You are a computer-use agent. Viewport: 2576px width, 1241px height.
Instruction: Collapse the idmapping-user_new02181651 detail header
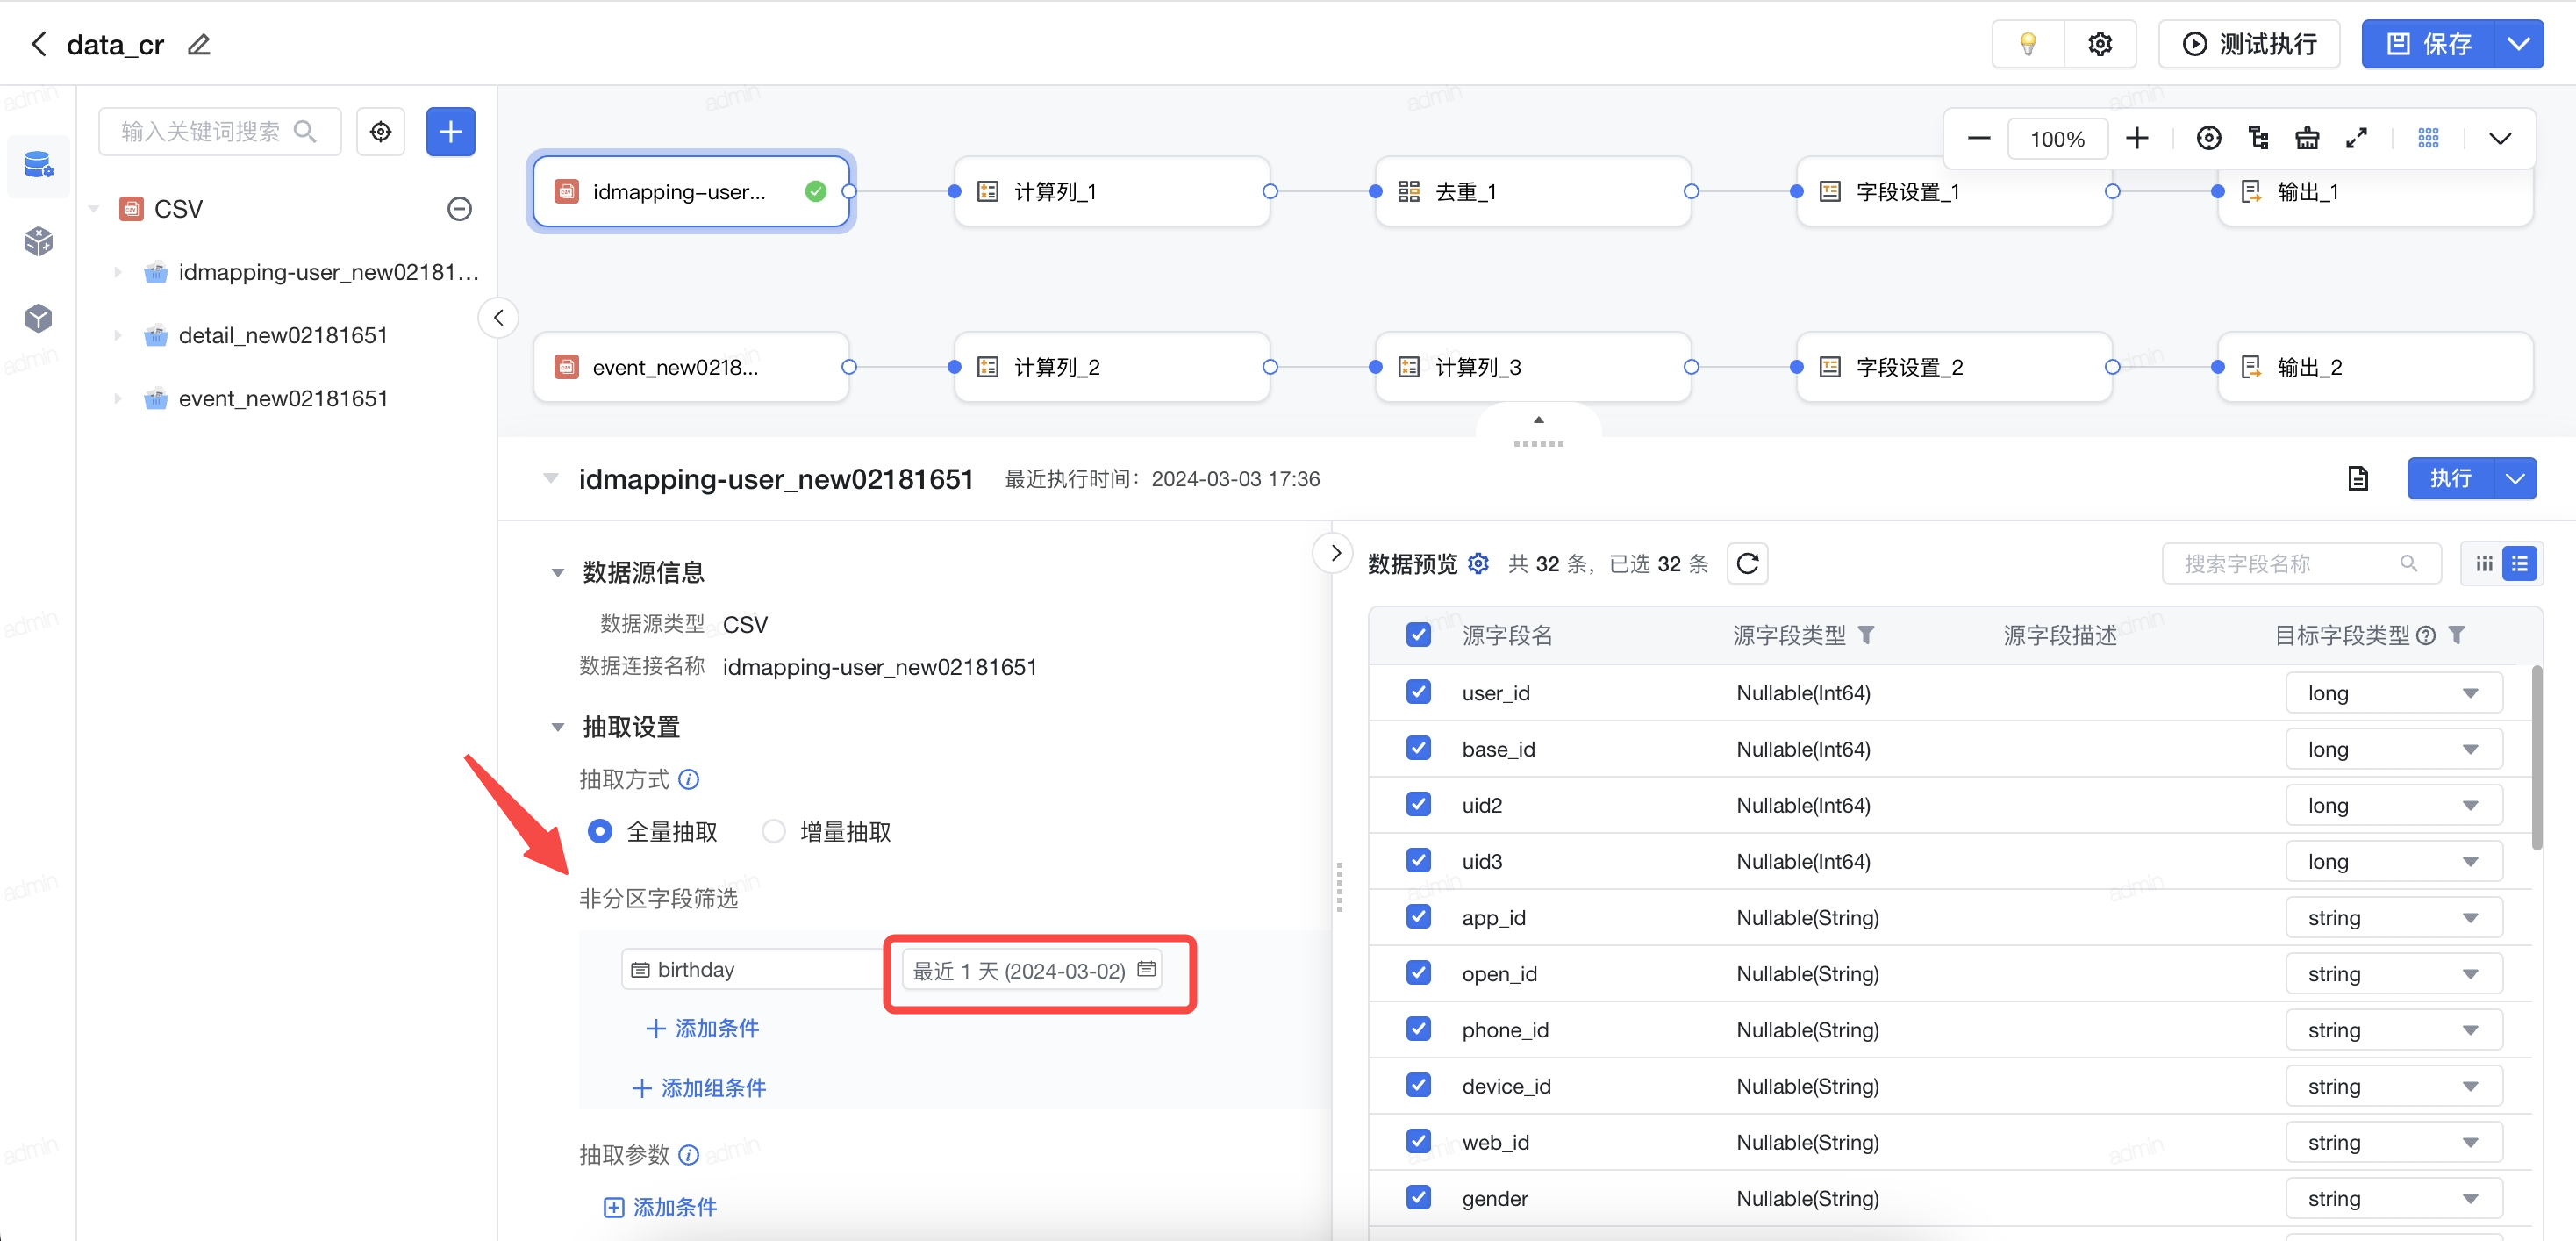click(550, 478)
